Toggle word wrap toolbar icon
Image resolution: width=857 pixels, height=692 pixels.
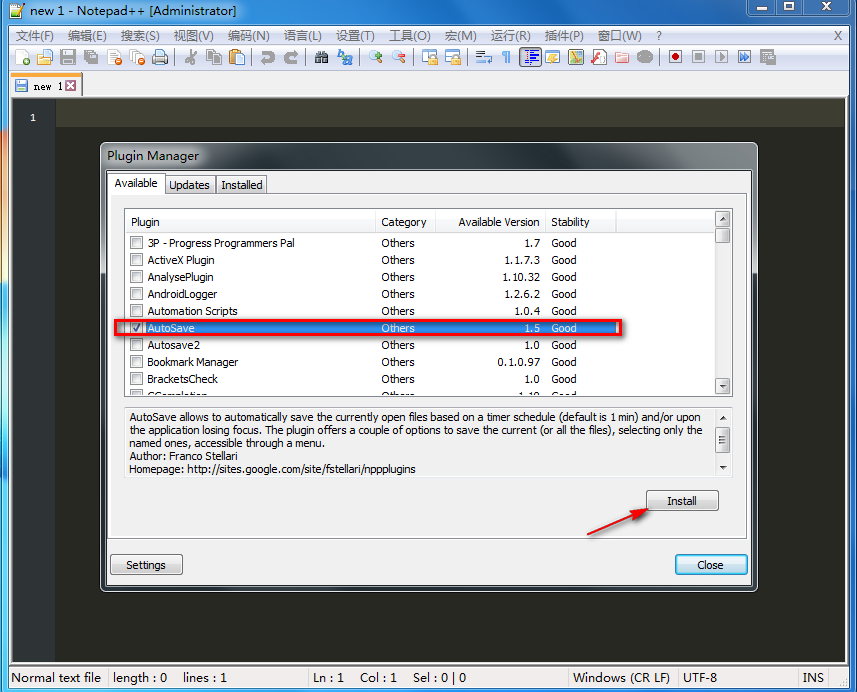pos(484,57)
